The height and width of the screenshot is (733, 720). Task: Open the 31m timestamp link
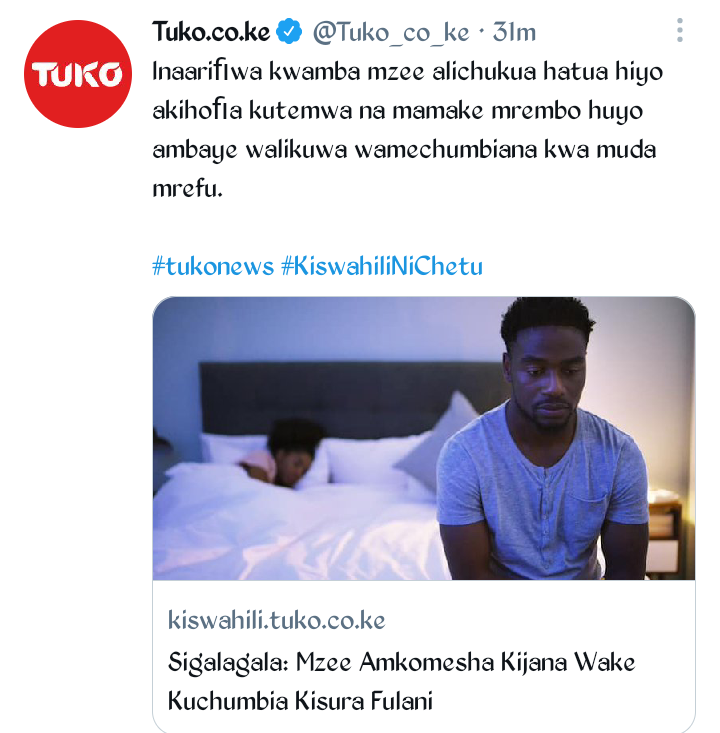pyautogui.click(x=514, y=32)
